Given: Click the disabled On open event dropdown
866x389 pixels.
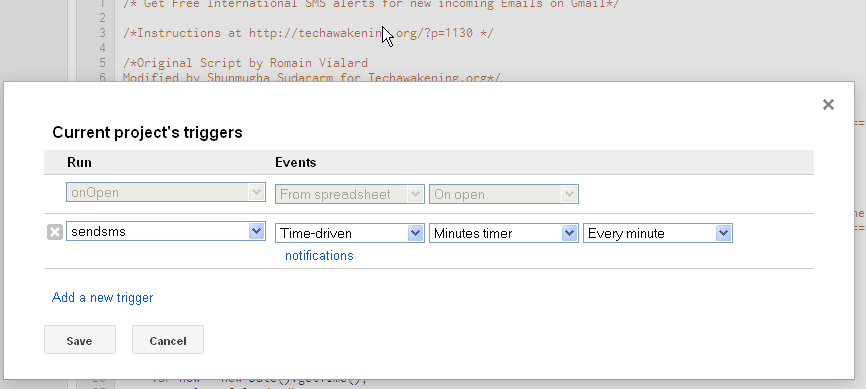Looking at the screenshot, I should [504, 194].
